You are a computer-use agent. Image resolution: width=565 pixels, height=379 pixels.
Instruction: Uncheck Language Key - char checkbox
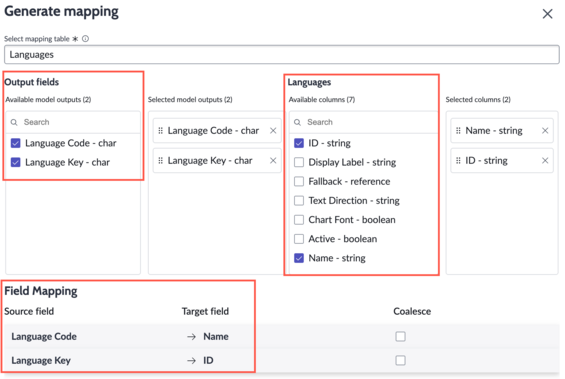(x=15, y=162)
